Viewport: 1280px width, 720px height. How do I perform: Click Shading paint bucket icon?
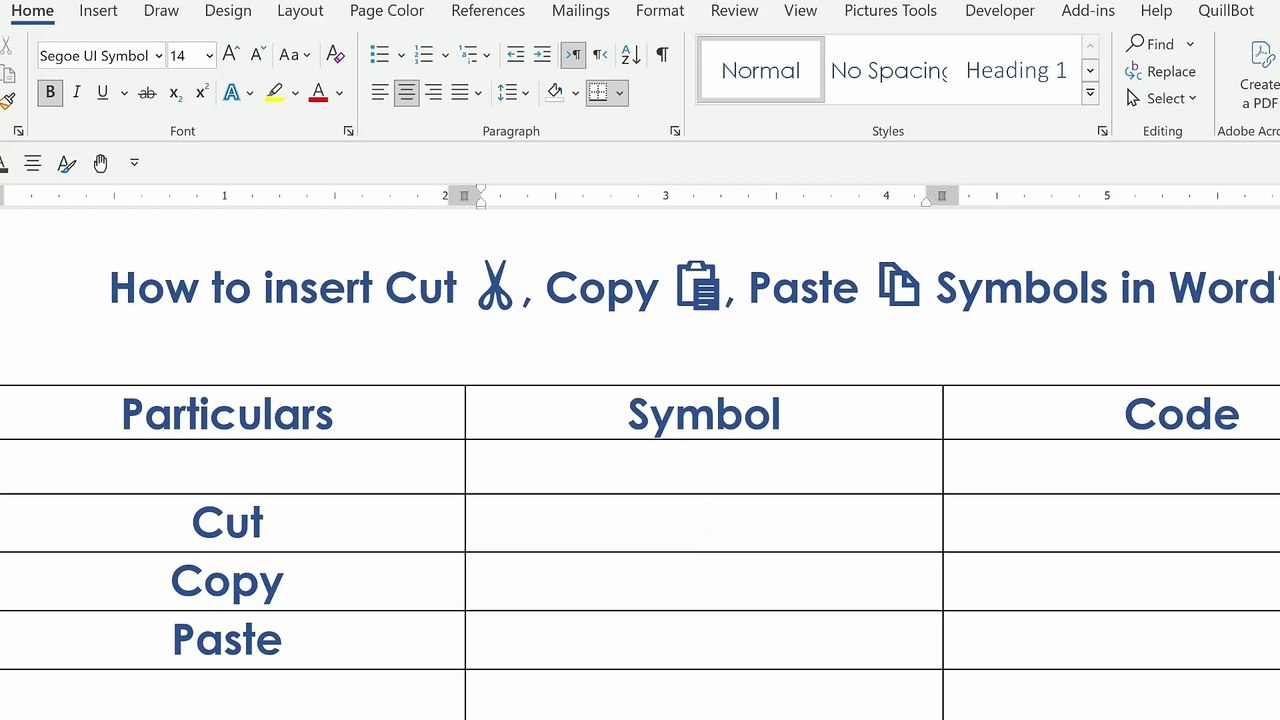tap(555, 93)
